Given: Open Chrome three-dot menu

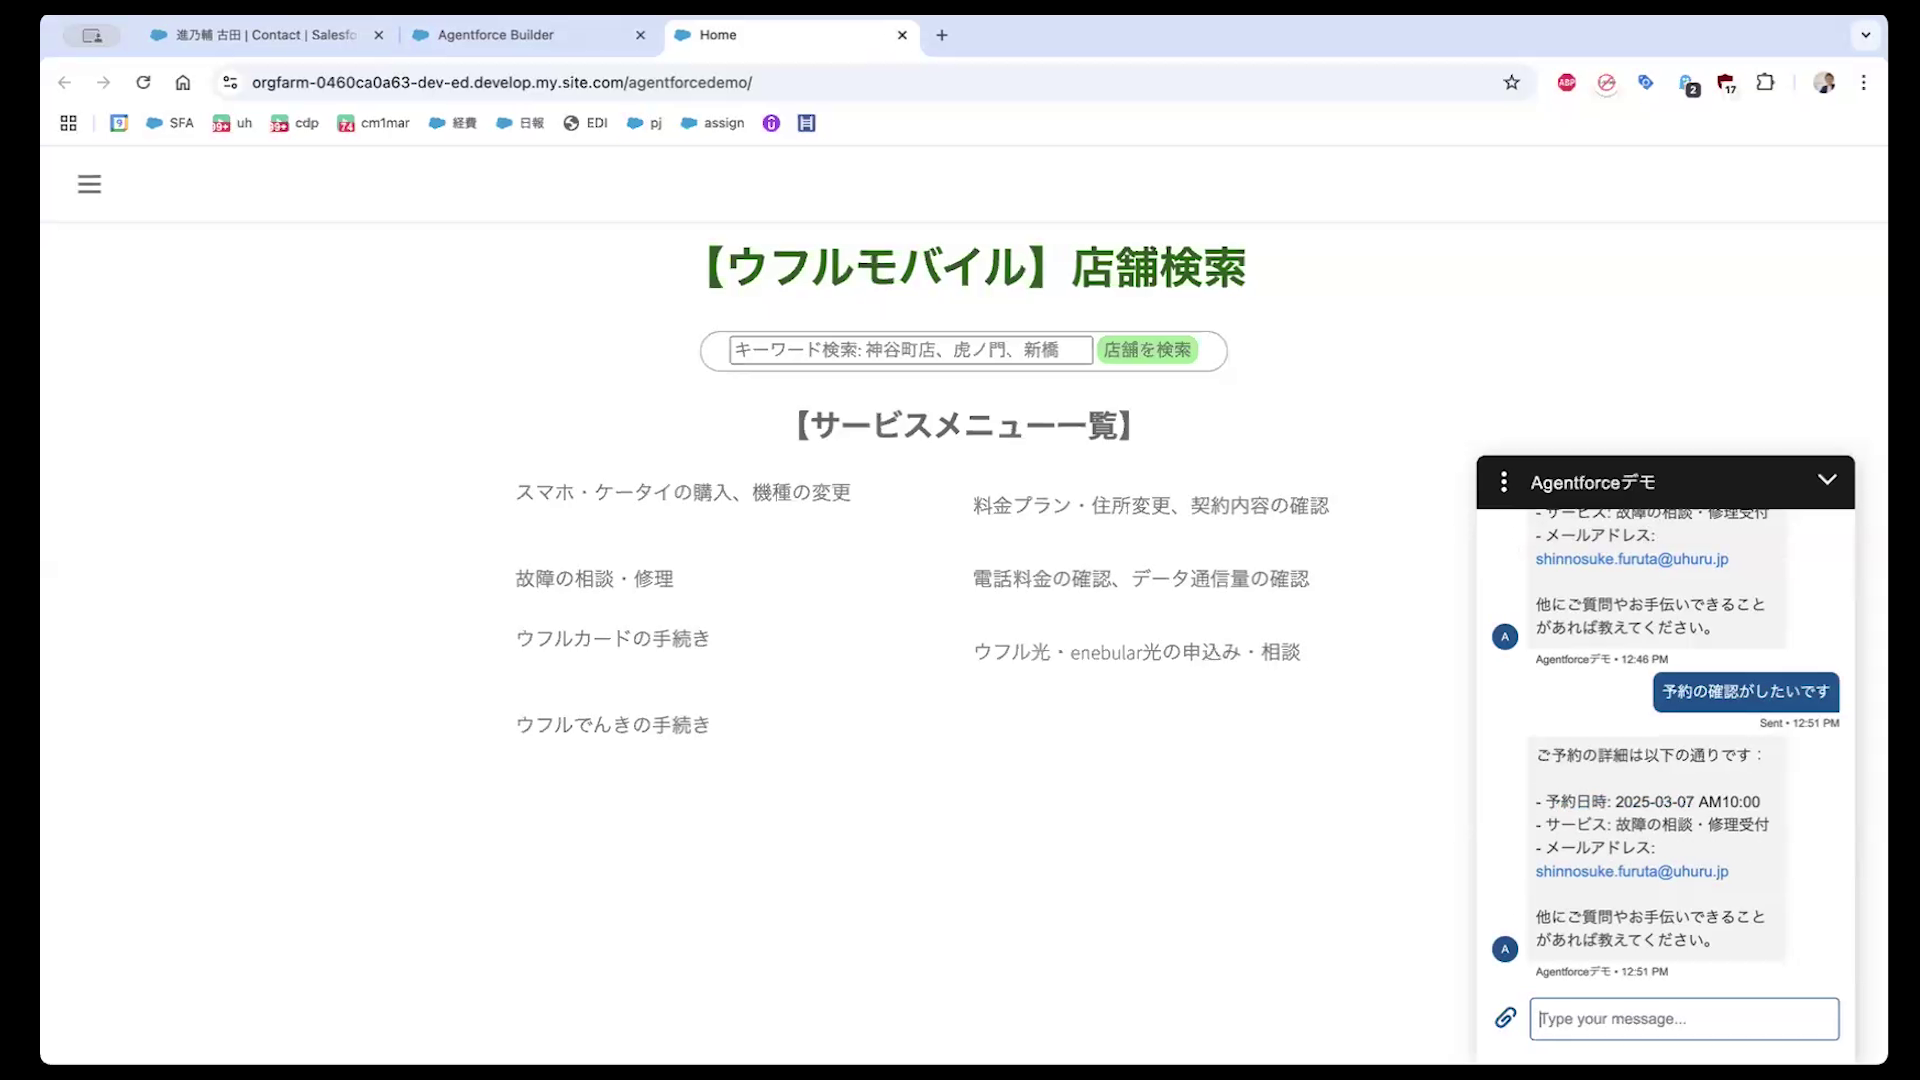Looking at the screenshot, I should coord(1863,83).
